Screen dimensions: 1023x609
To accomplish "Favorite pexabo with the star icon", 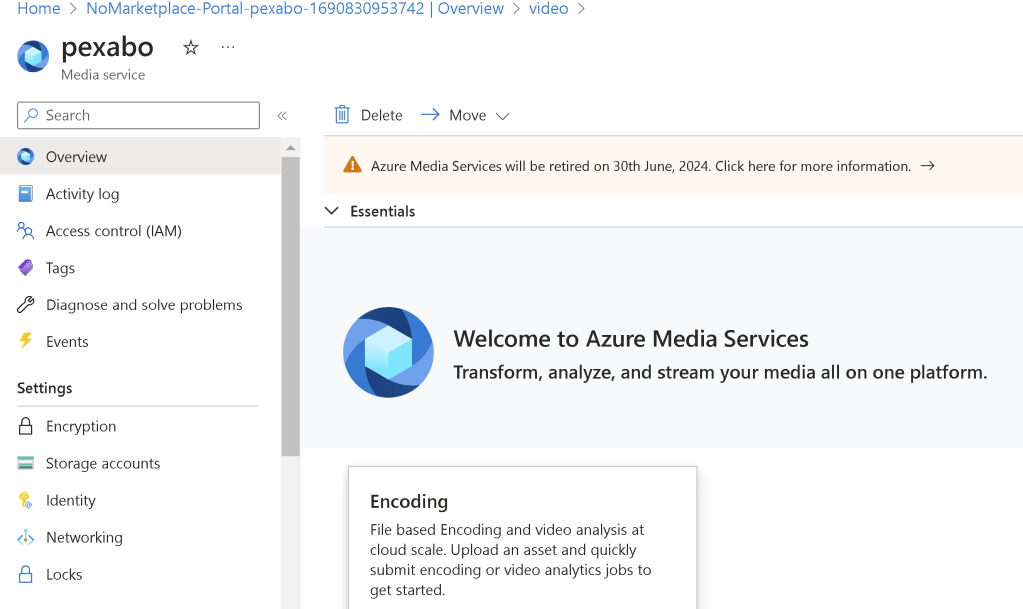I will click(191, 48).
